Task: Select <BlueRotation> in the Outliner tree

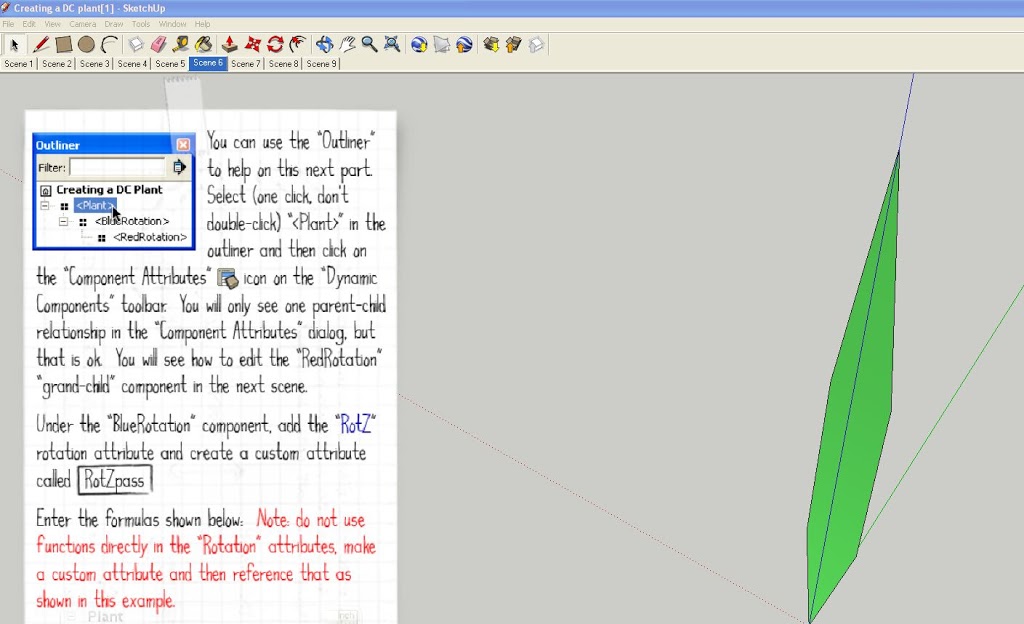Action: pos(132,221)
